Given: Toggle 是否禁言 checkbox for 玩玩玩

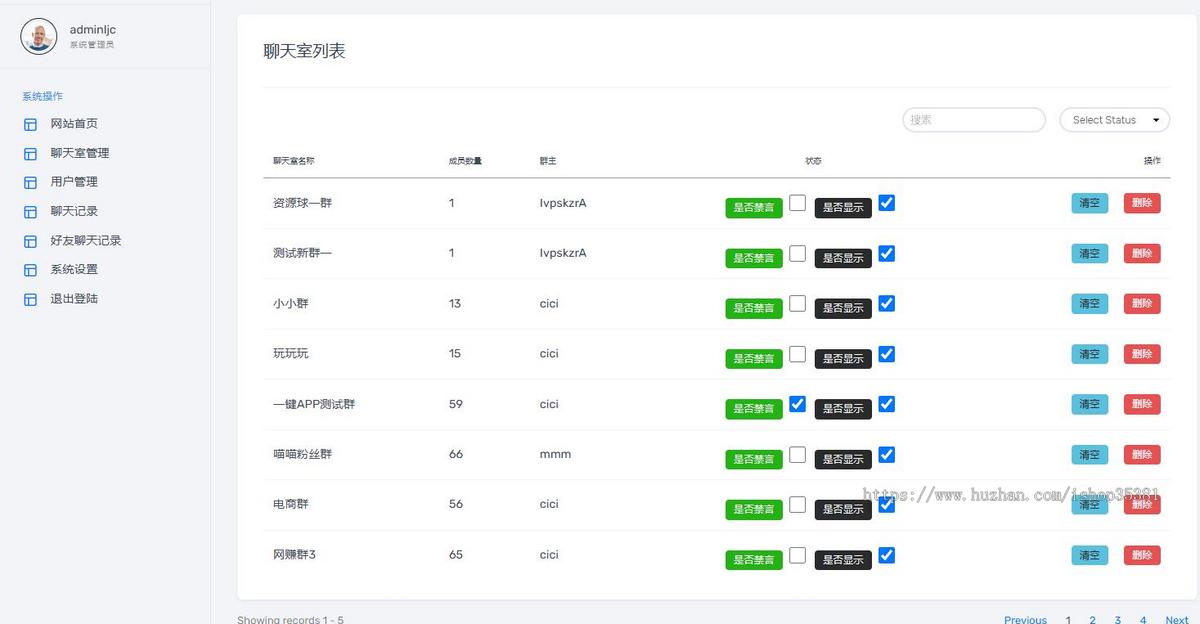Looking at the screenshot, I should 797,354.
